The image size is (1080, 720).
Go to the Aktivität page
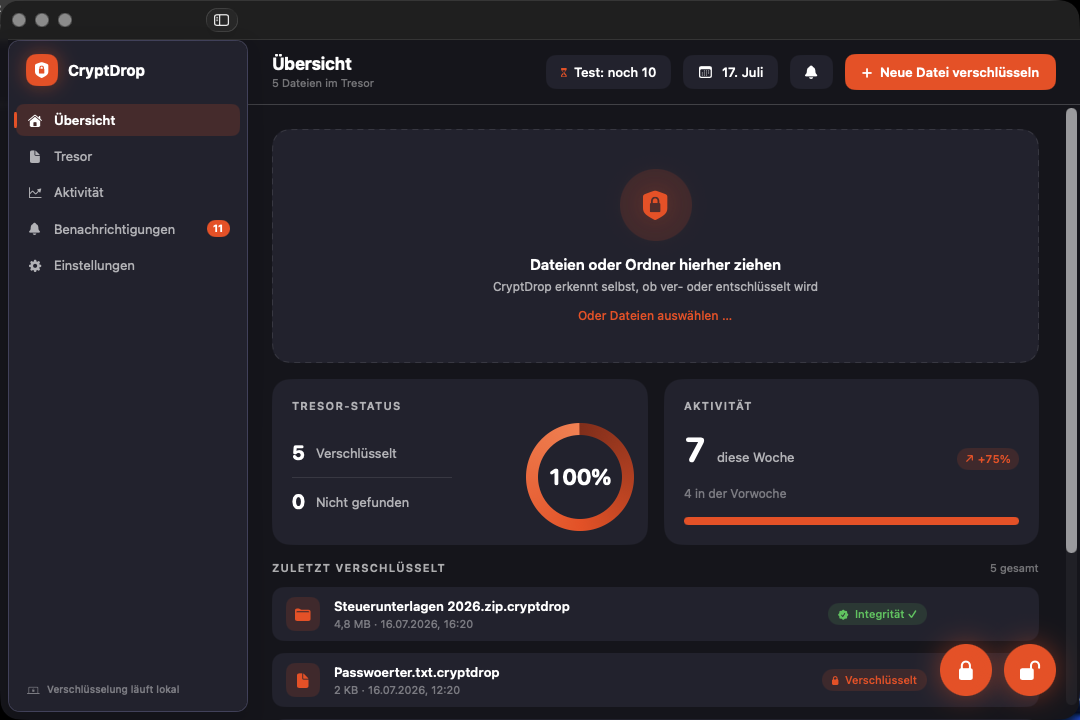click(x=127, y=192)
